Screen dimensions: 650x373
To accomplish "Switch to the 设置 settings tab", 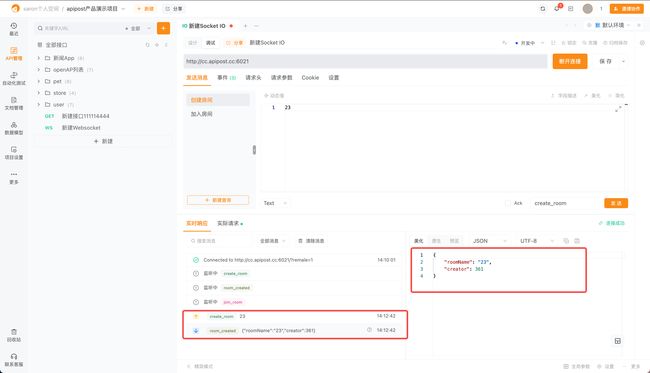I will [x=334, y=78].
